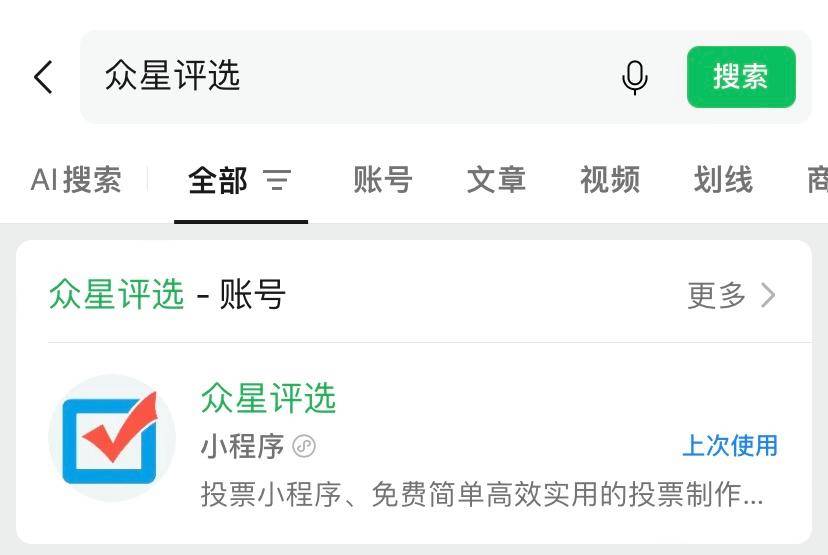Tap the 众星评选 - 账号 section header
The height and width of the screenshot is (555, 828).
coord(167,295)
